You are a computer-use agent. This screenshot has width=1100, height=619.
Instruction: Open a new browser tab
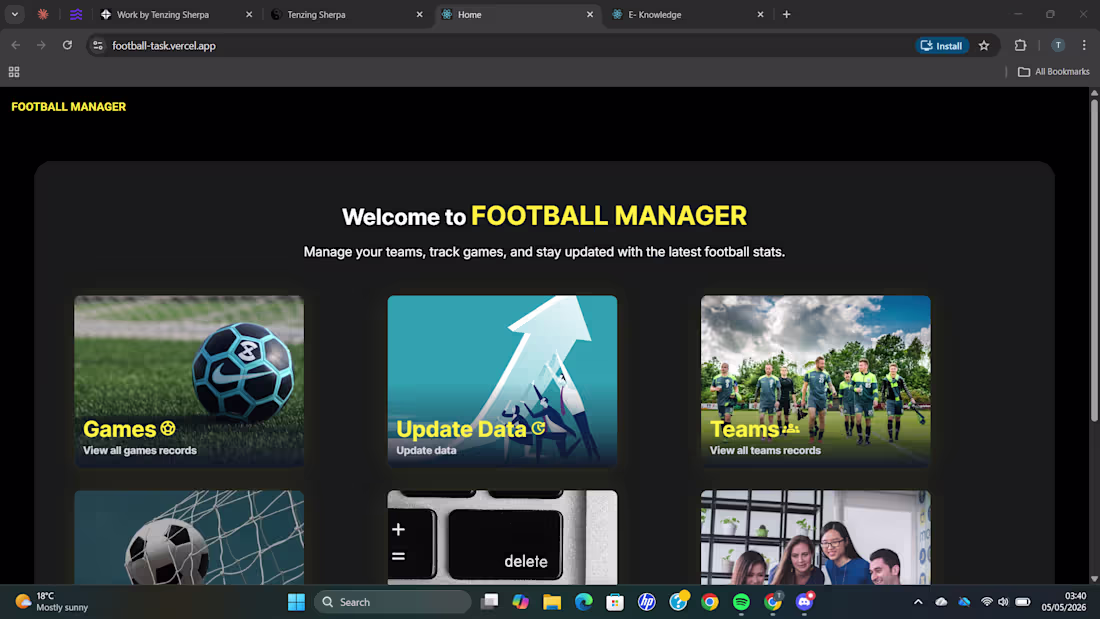pyautogui.click(x=786, y=14)
